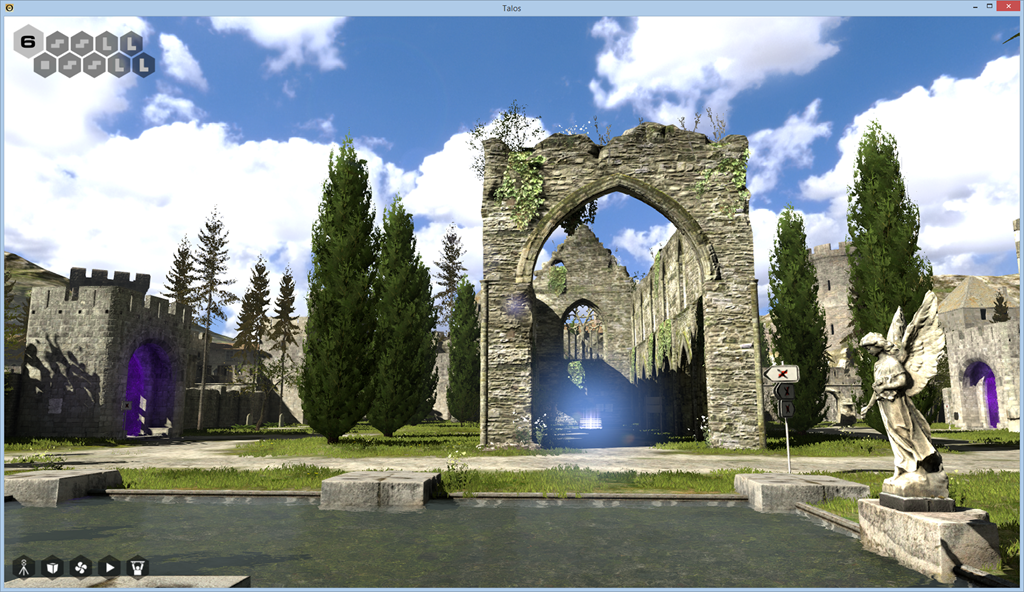Click the hexagon showing number 6
Screen dimensions: 1024x592
pos(27,42)
